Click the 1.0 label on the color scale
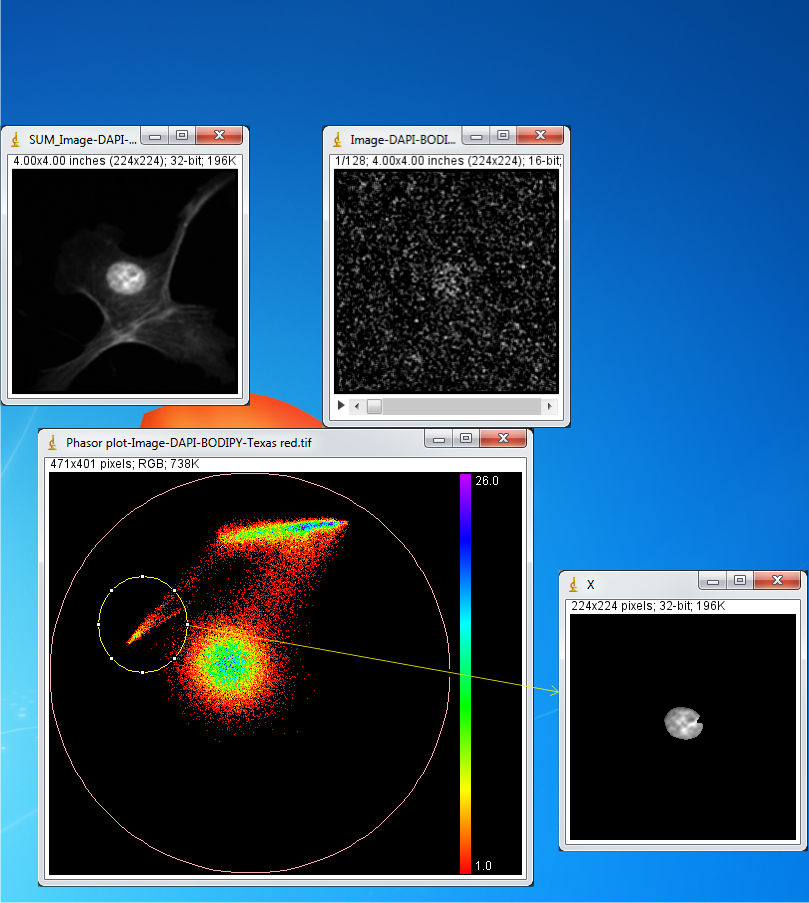 484,866
